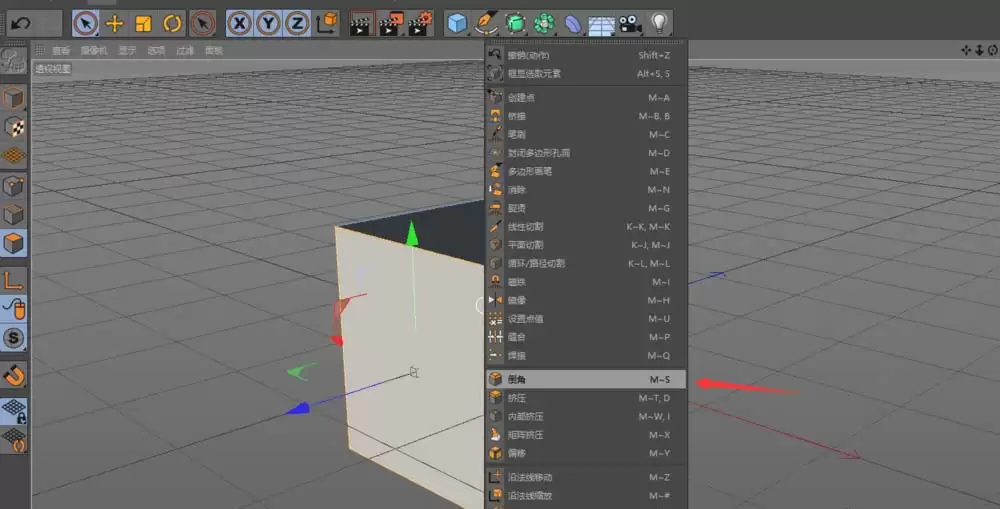Toggle the coordinate system icon
The height and width of the screenshot is (509, 1000).
point(327,24)
